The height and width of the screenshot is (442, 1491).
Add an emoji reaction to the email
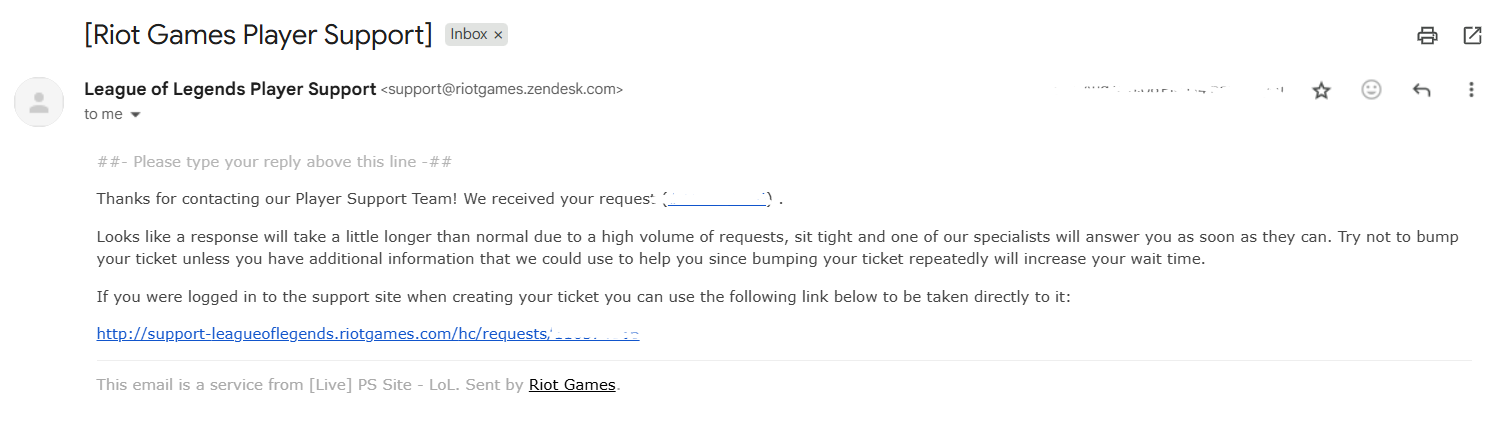1371,90
